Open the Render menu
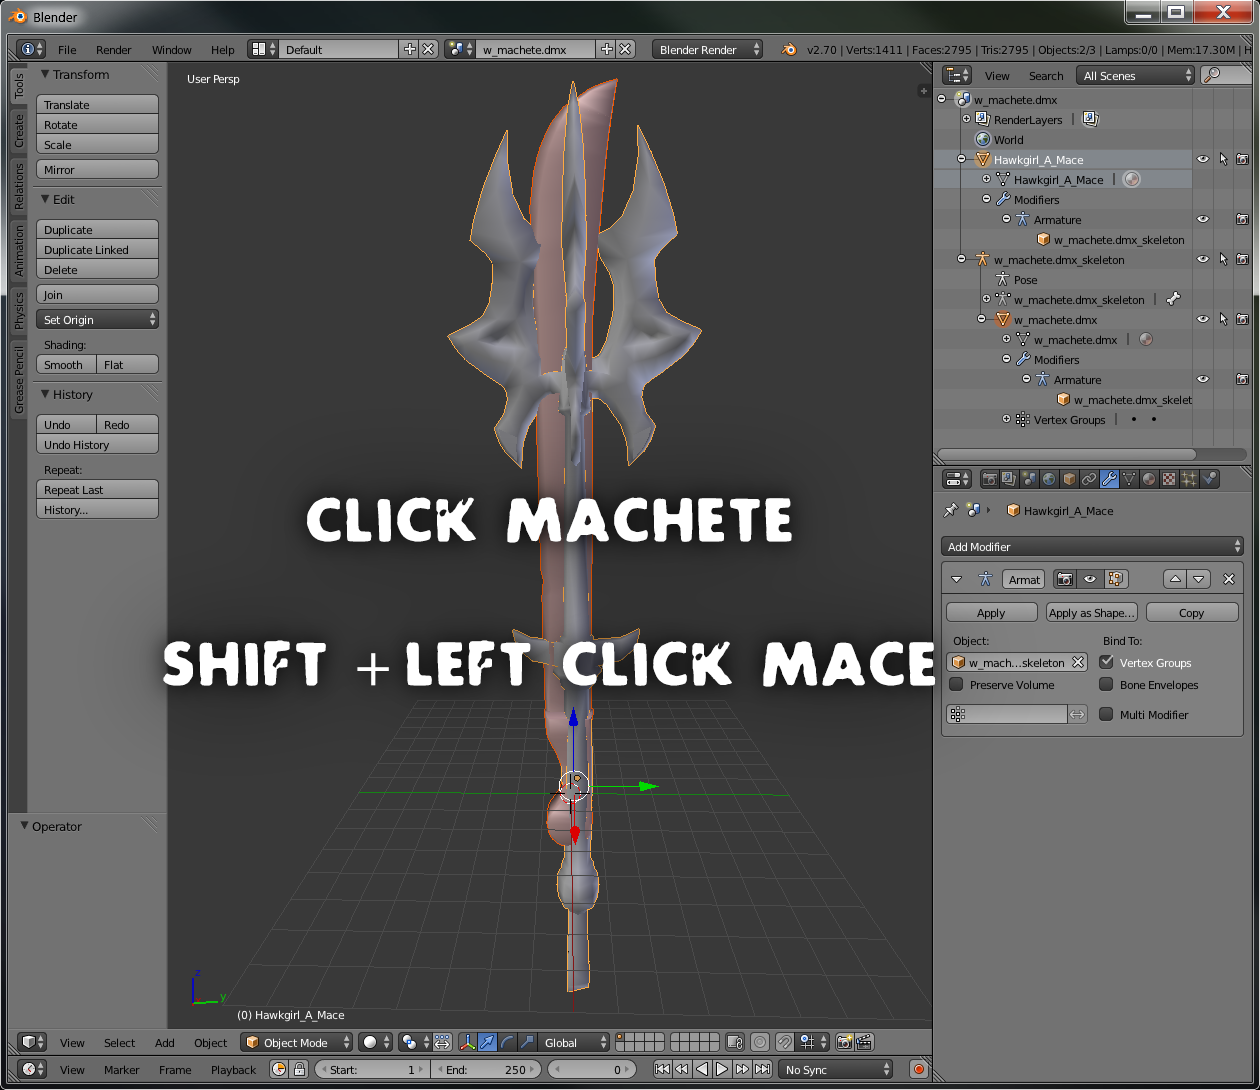The image size is (1260, 1090). 114,49
